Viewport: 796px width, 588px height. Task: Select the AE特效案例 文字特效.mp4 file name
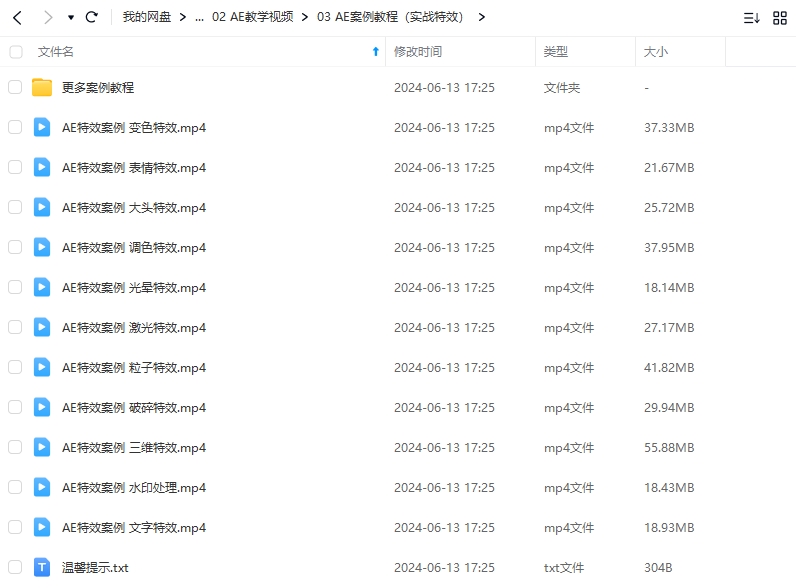[134, 527]
